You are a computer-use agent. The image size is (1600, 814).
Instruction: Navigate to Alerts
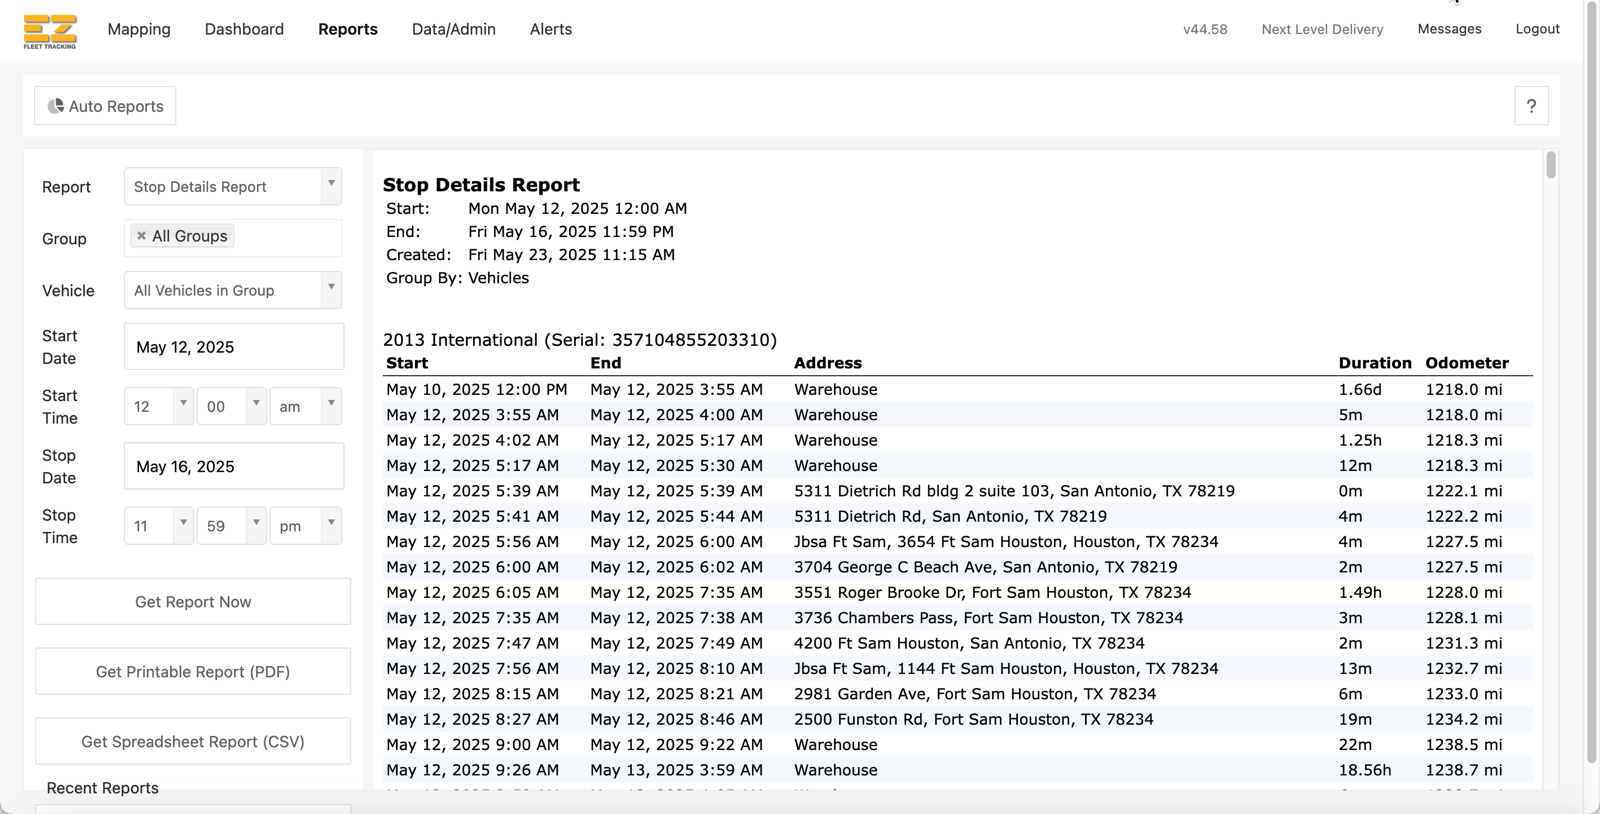(x=551, y=29)
